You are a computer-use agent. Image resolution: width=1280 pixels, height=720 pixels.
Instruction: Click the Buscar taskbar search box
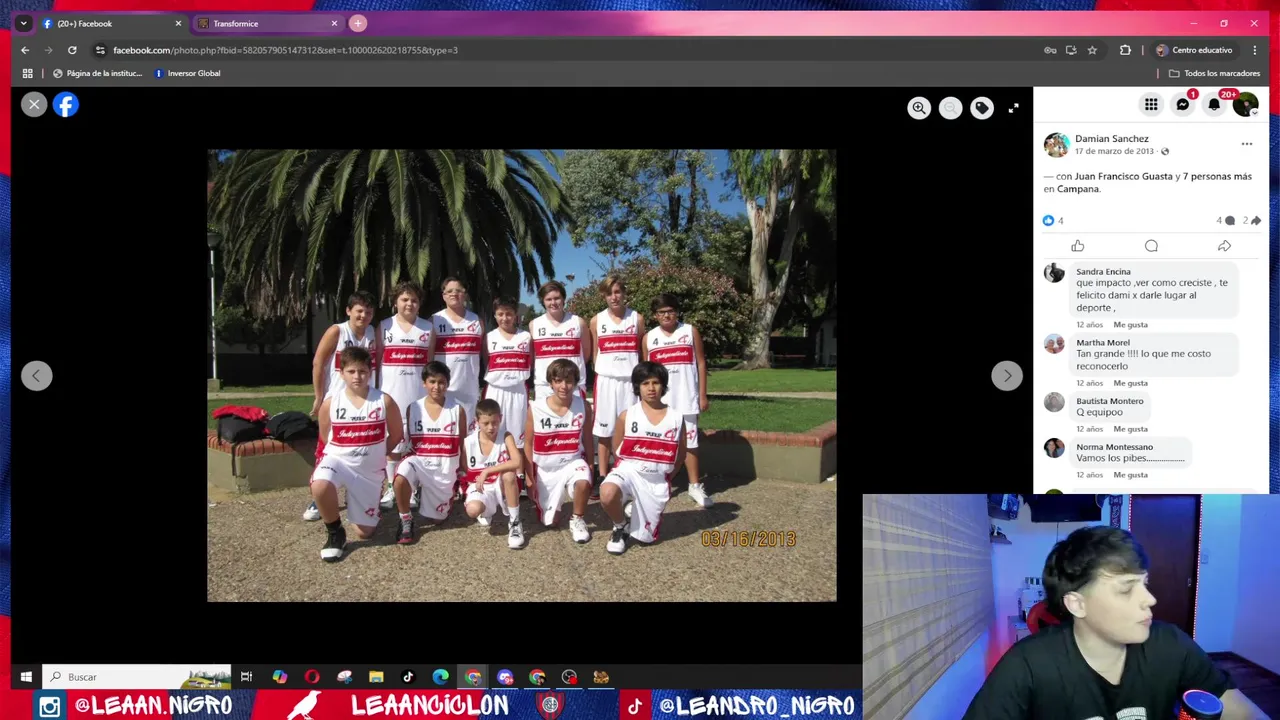point(137,677)
